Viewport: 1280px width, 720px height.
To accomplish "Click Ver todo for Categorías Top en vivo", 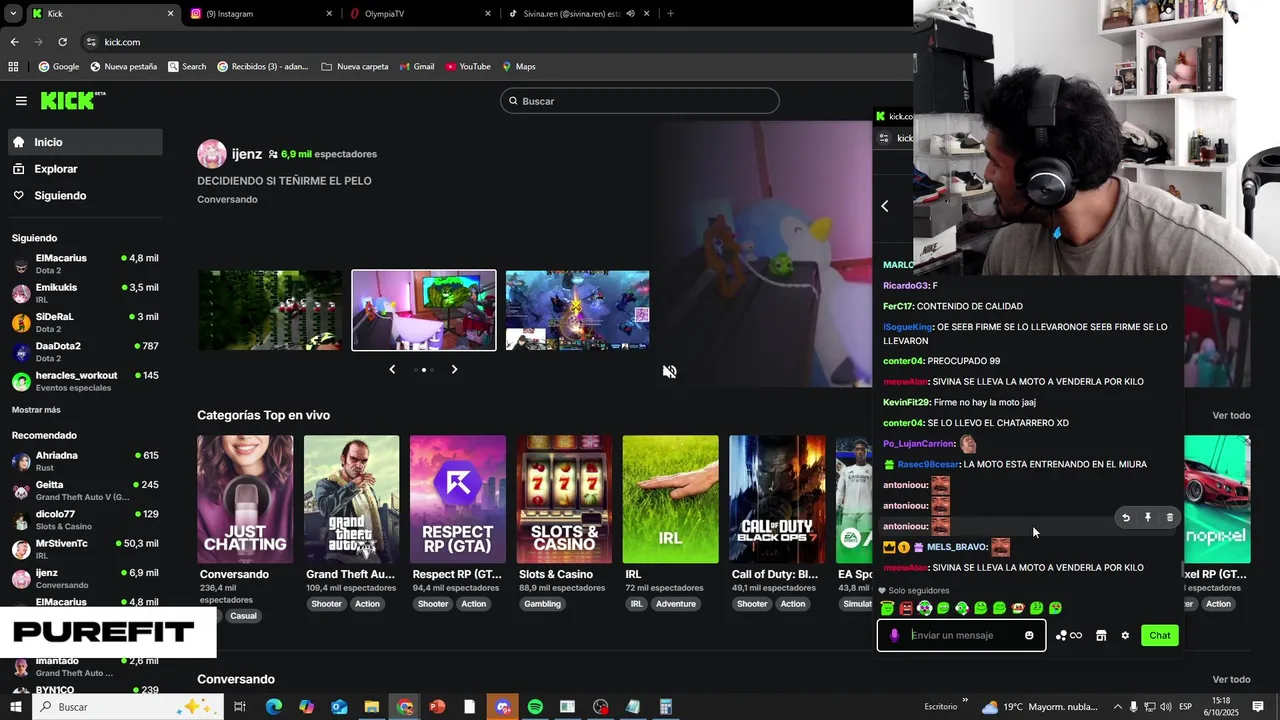I will pos(1231,415).
